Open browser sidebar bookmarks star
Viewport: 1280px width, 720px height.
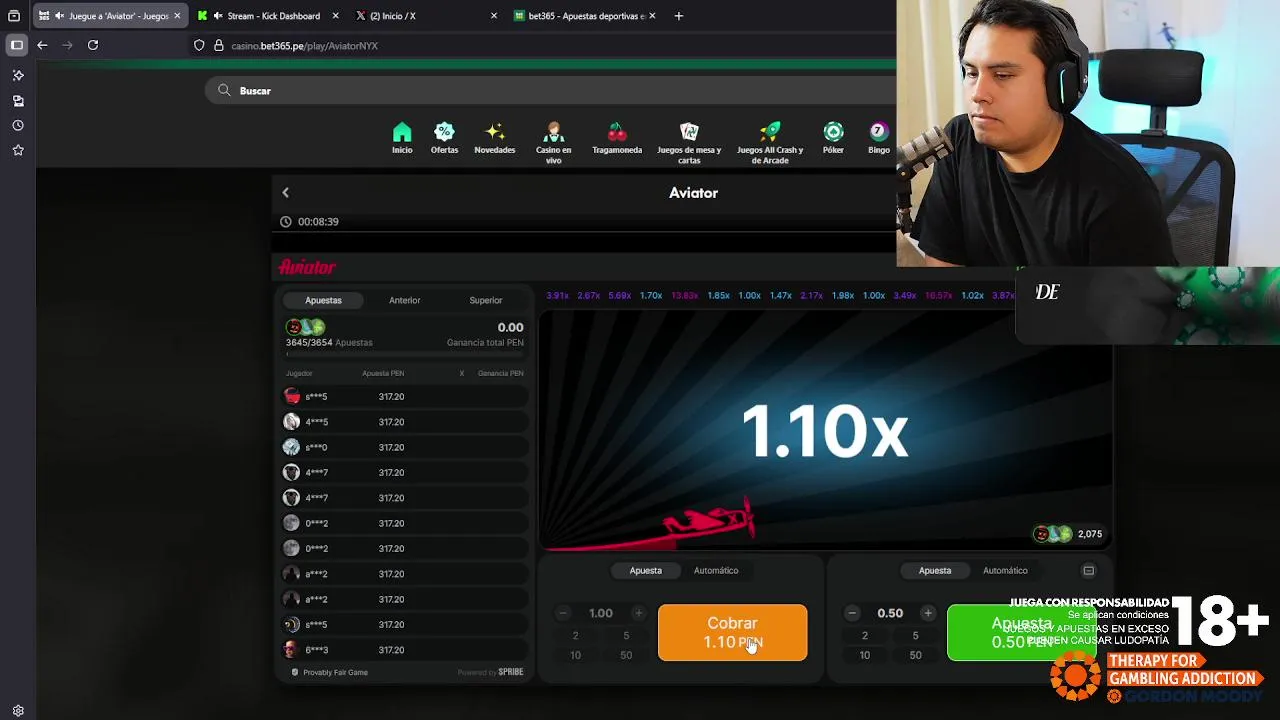[x=18, y=150]
